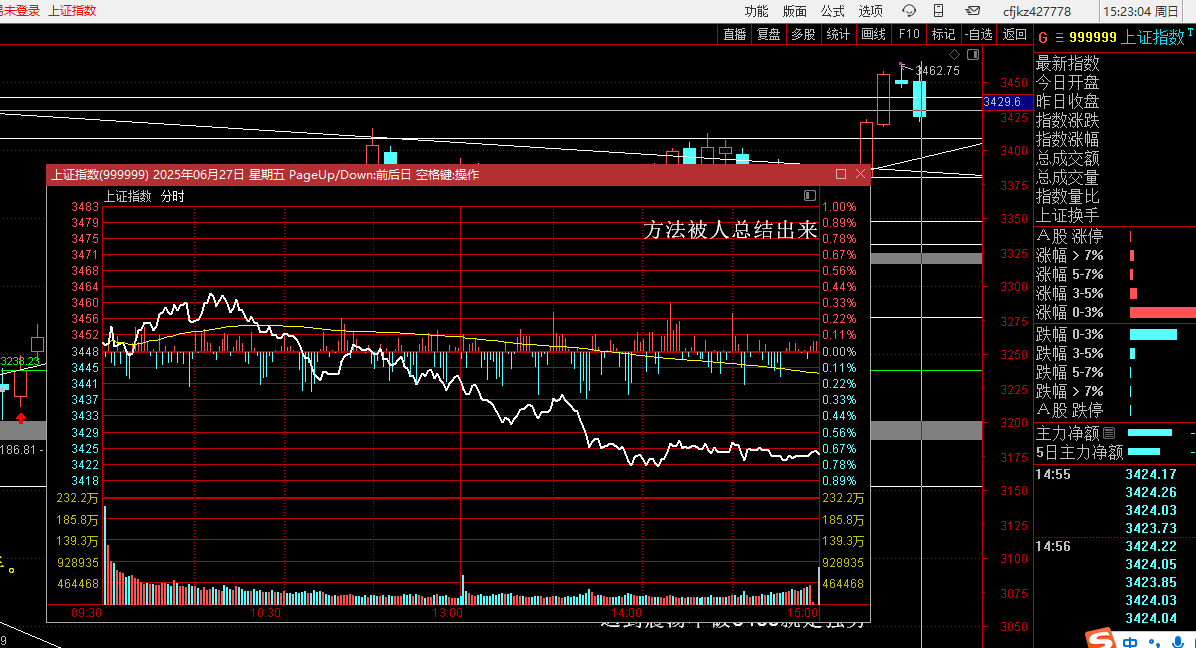
Task: Click the 跌幅 0-3% cyan bar
Action: pos(1153,335)
